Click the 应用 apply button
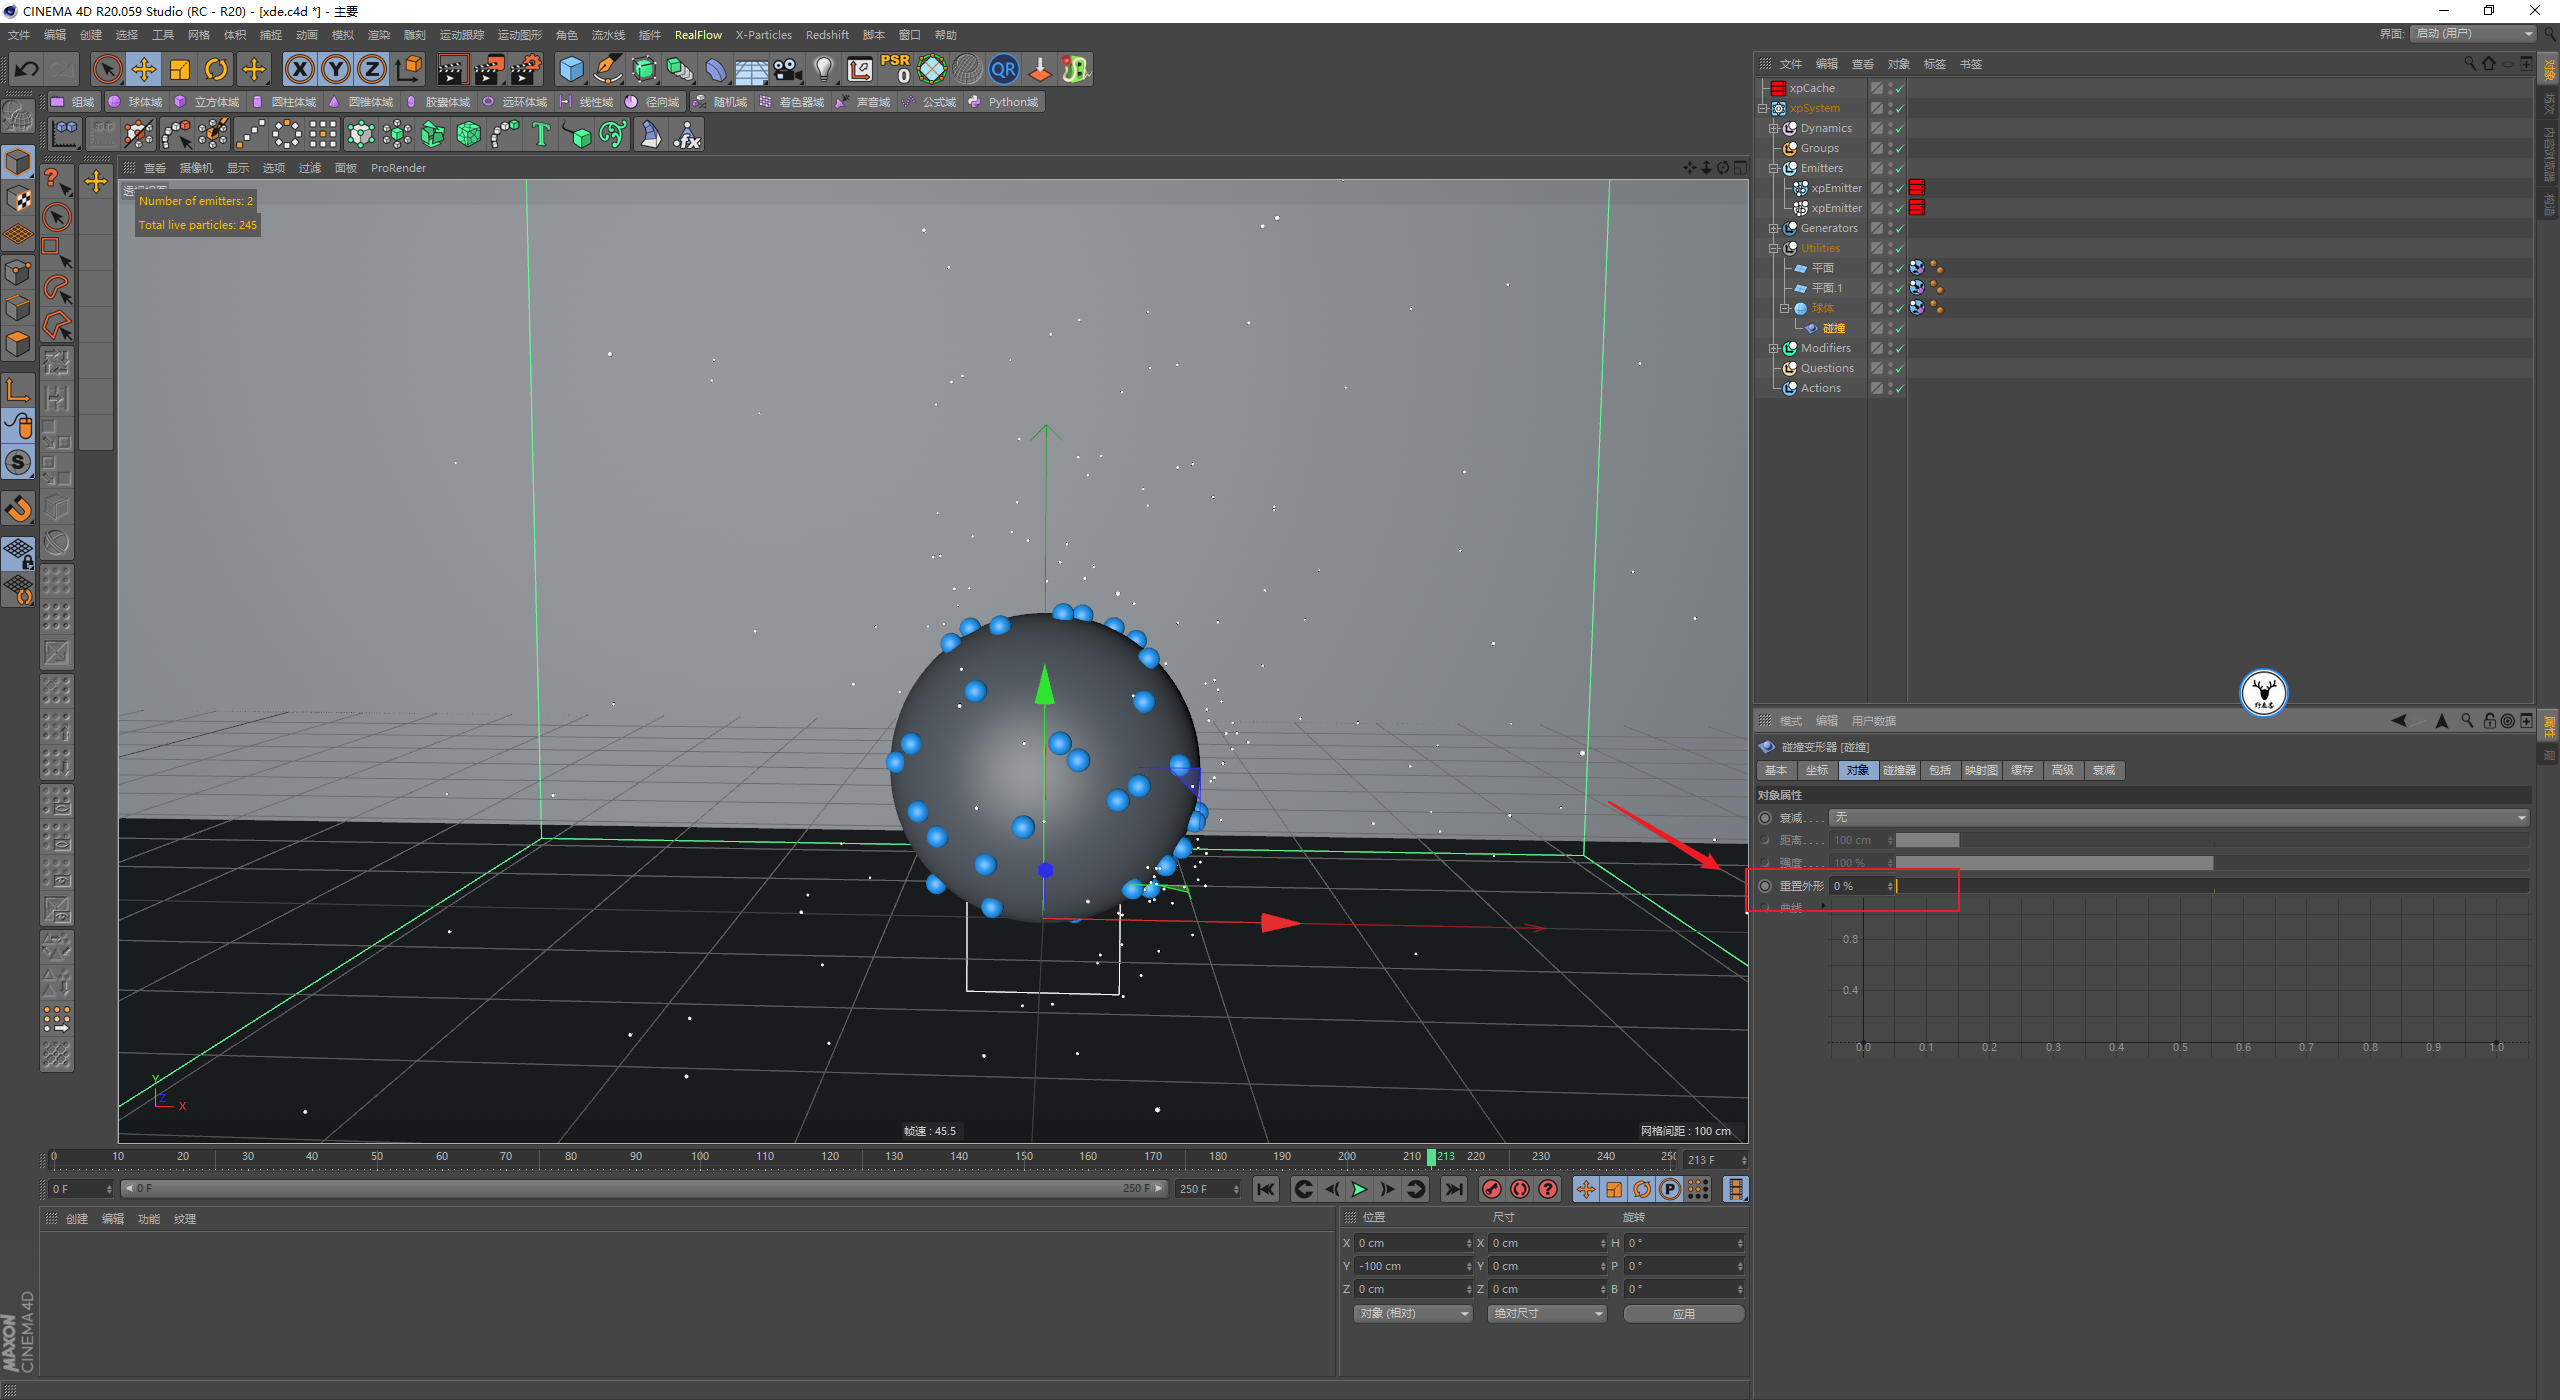 coord(1683,1314)
